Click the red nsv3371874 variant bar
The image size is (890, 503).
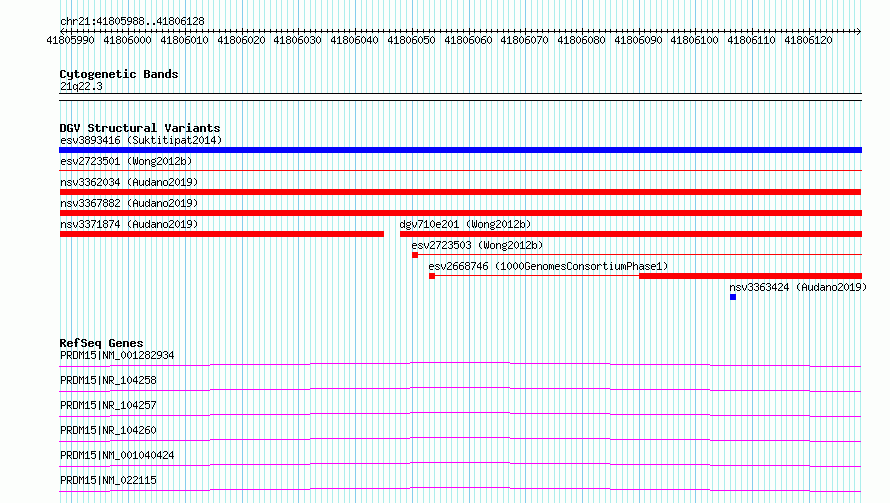coord(221,234)
